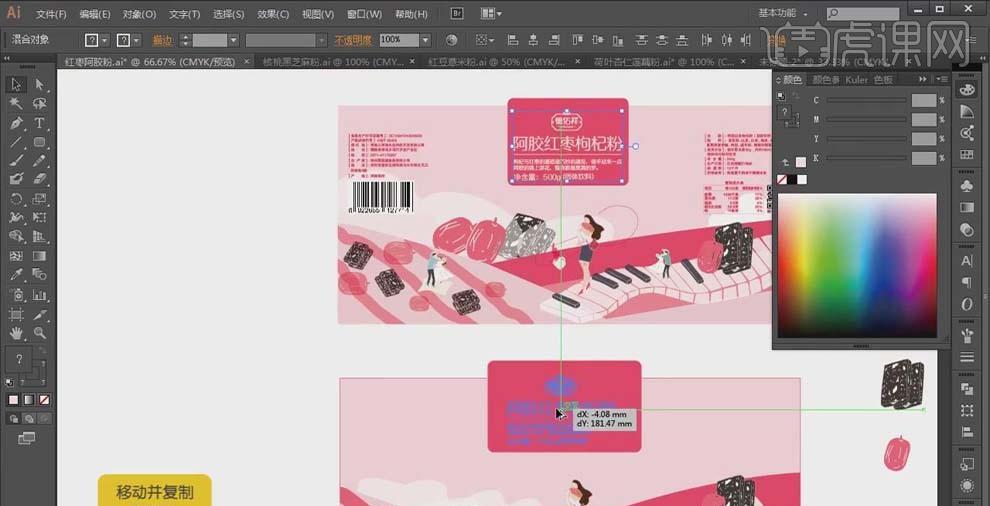Choose the Gradient tool

click(39, 256)
